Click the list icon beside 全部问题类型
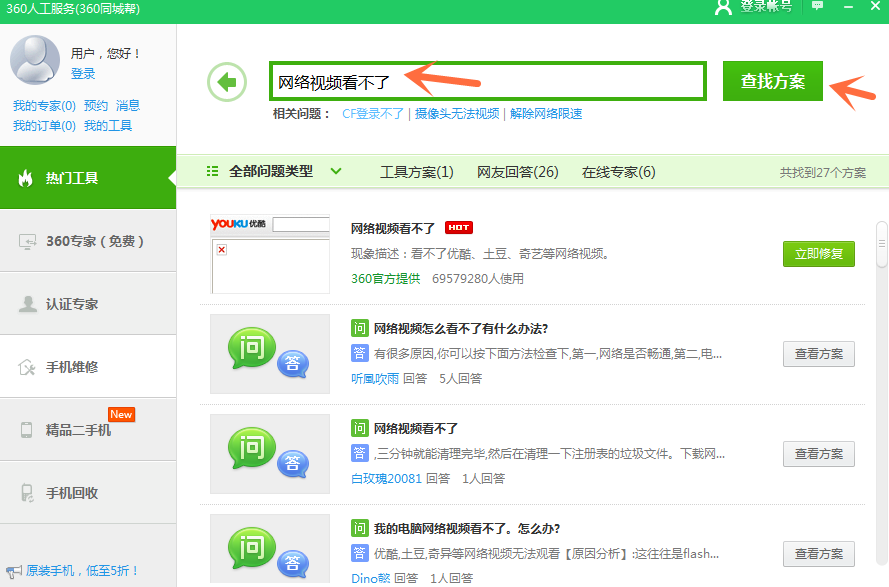Image resolution: width=889 pixels, height=587 pixels. tap(212, 171)
